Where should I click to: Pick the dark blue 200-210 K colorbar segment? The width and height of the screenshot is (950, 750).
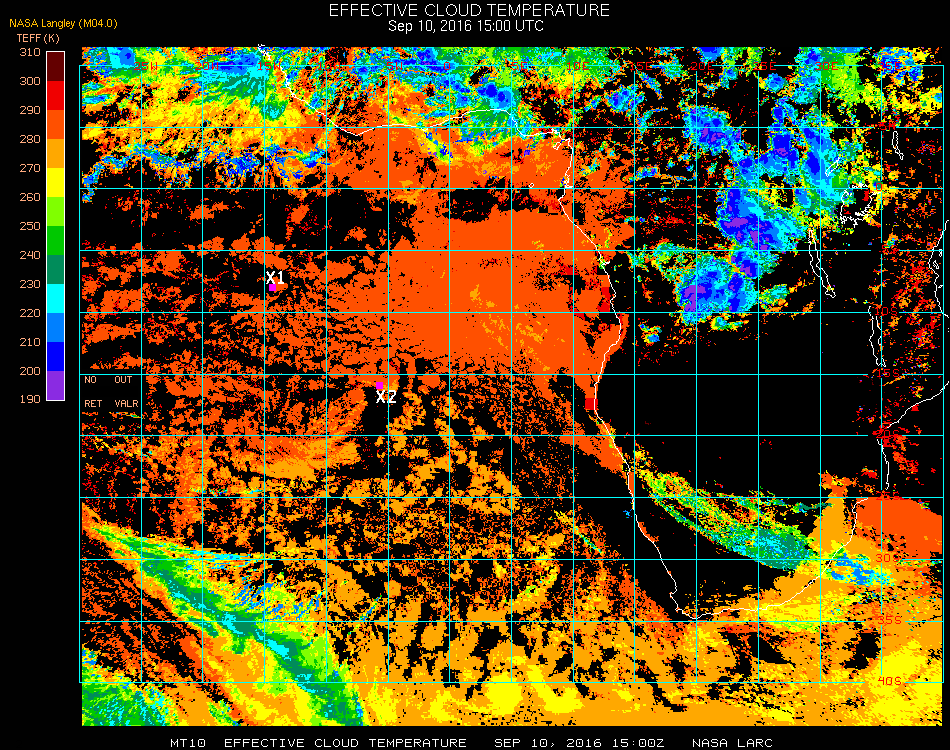point(55,356)
